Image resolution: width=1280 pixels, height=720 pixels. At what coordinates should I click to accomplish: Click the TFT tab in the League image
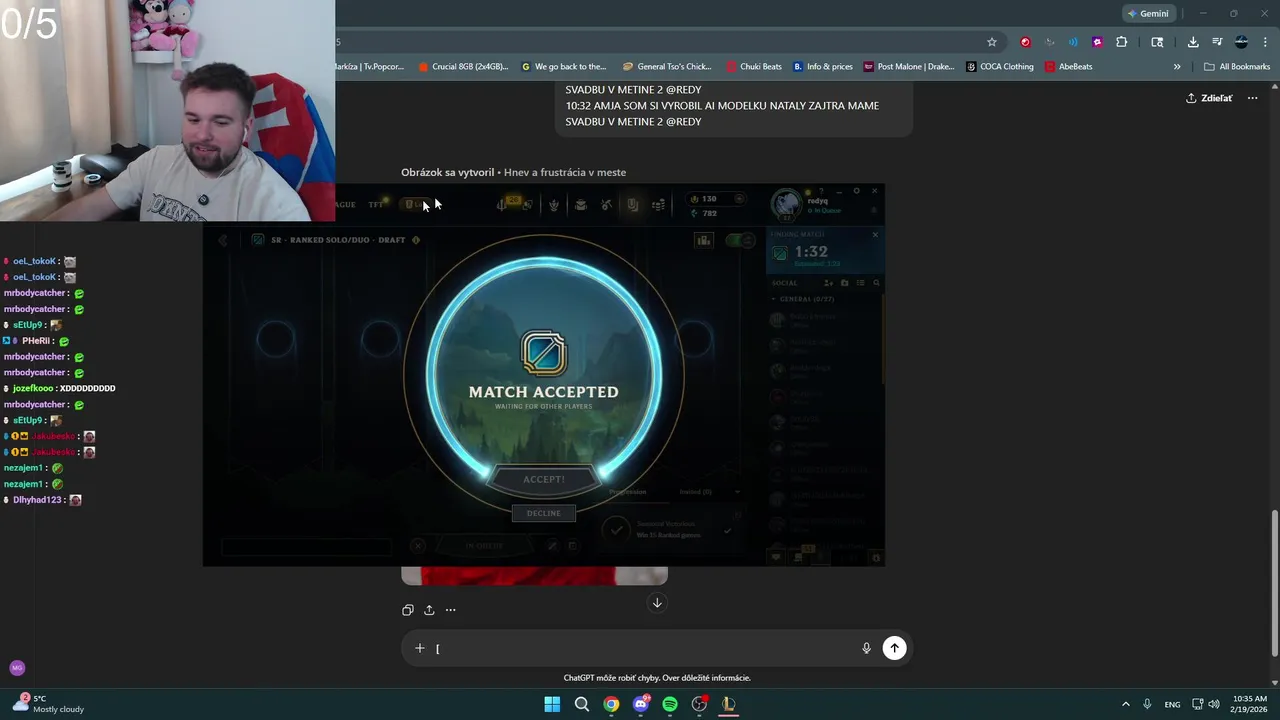click(376, 204)
